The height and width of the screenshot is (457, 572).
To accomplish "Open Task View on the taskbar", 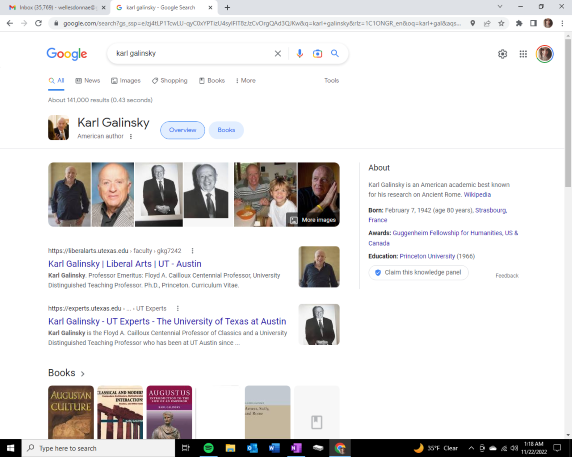I will tap(186, 448).
